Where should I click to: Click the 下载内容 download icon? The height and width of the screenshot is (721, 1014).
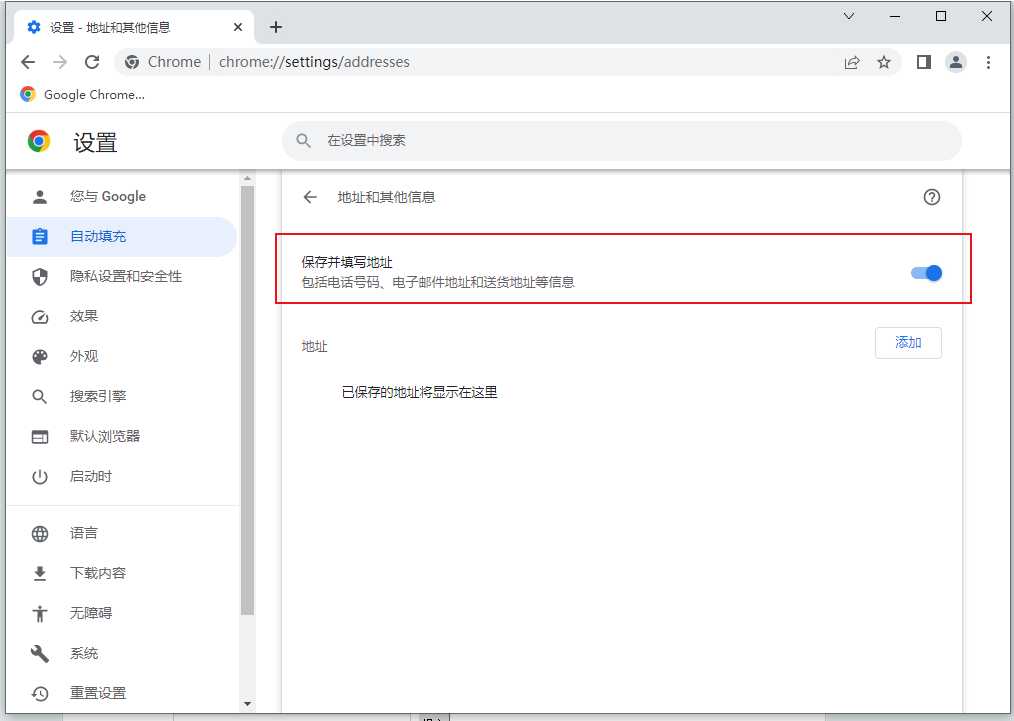[39, 574]
